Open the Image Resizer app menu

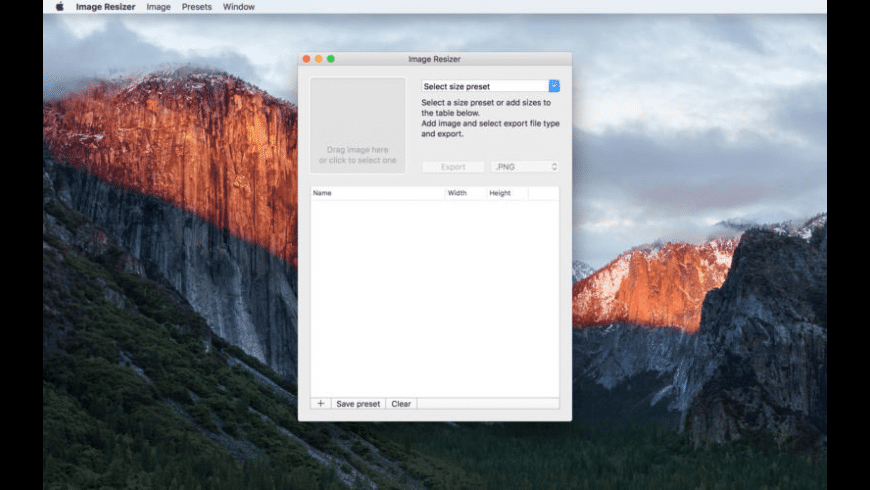tap(105, 7)
